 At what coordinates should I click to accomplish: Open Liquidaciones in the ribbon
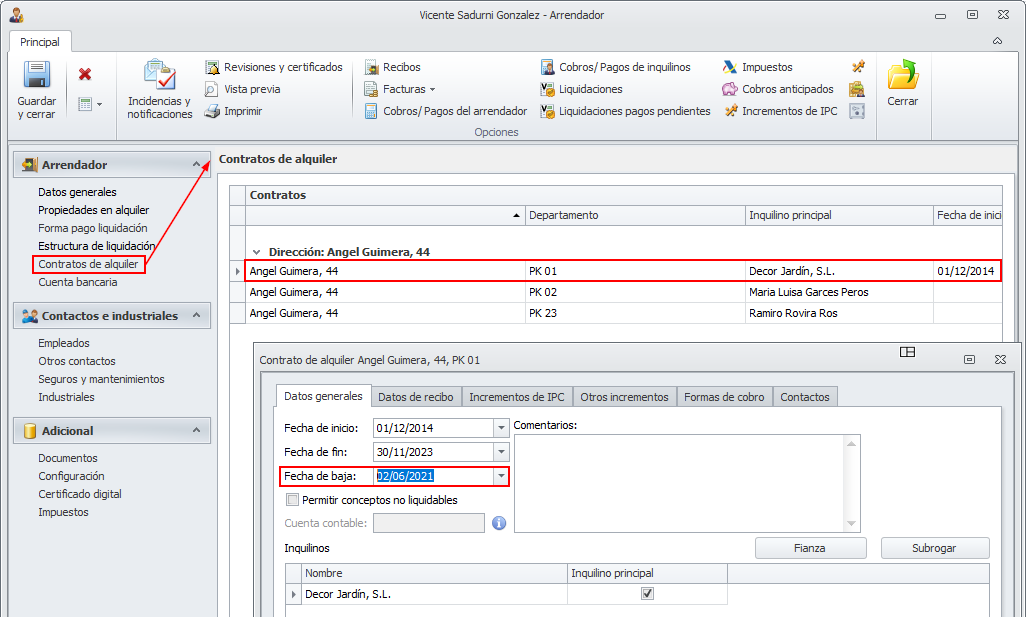(x=582, y=89)
